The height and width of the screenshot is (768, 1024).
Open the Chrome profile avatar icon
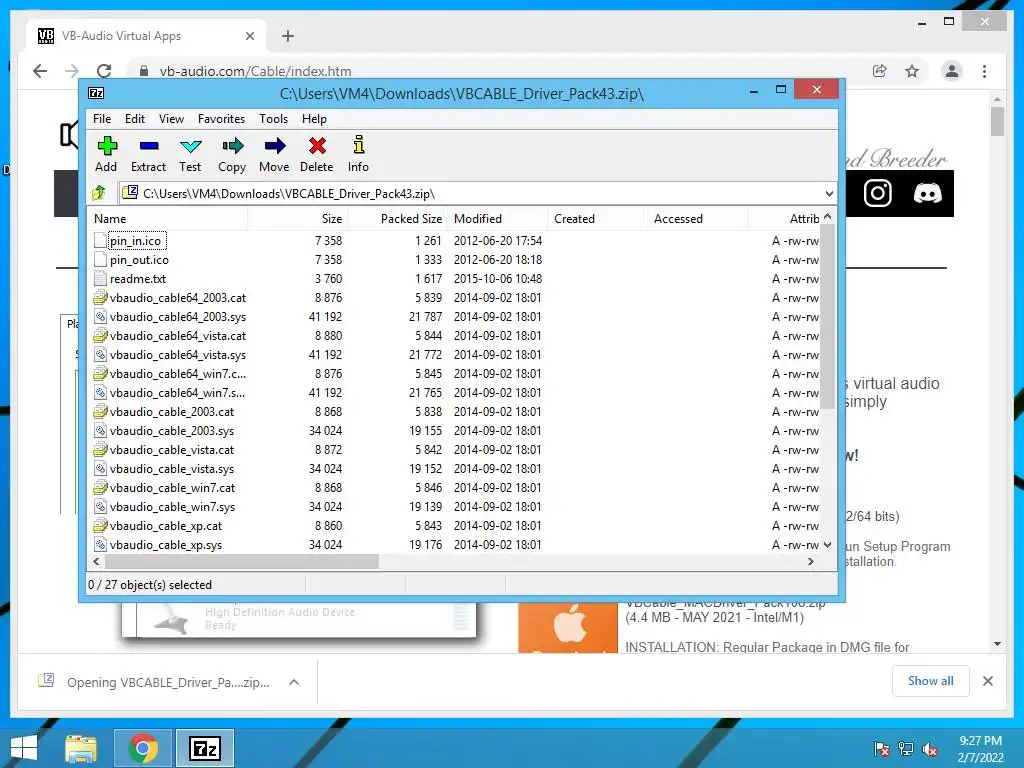pyautogui.click(x=952, y=71)
